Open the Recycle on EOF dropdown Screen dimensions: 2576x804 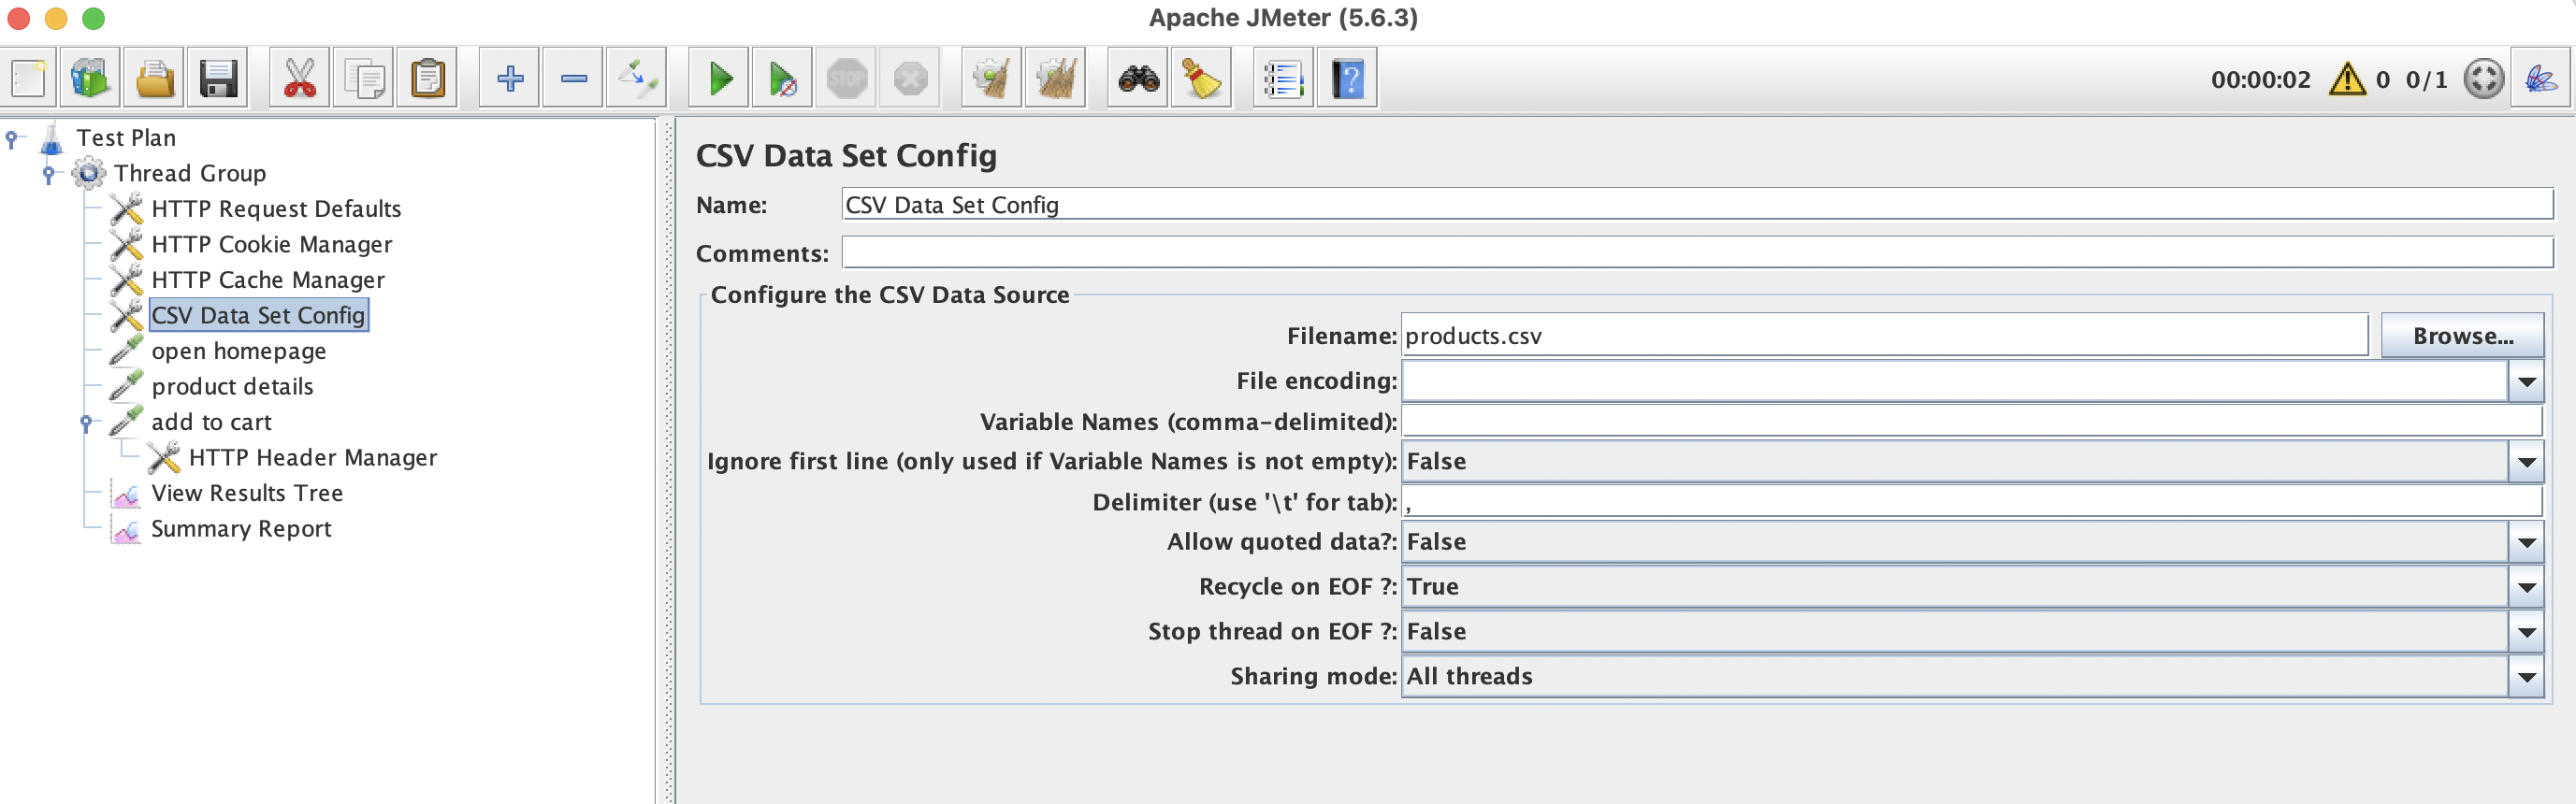(x=2526, y=587)
